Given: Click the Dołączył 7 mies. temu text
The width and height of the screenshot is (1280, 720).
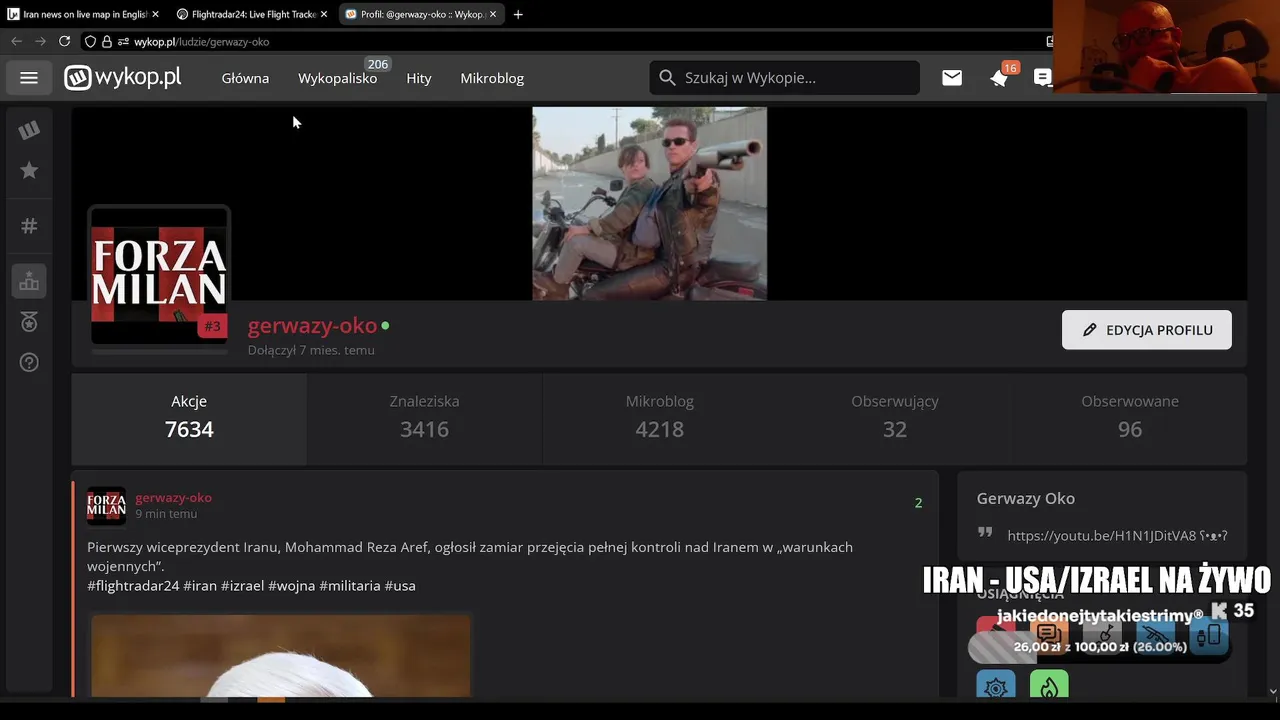Looking at the screenshot, I should pos(311,350).
